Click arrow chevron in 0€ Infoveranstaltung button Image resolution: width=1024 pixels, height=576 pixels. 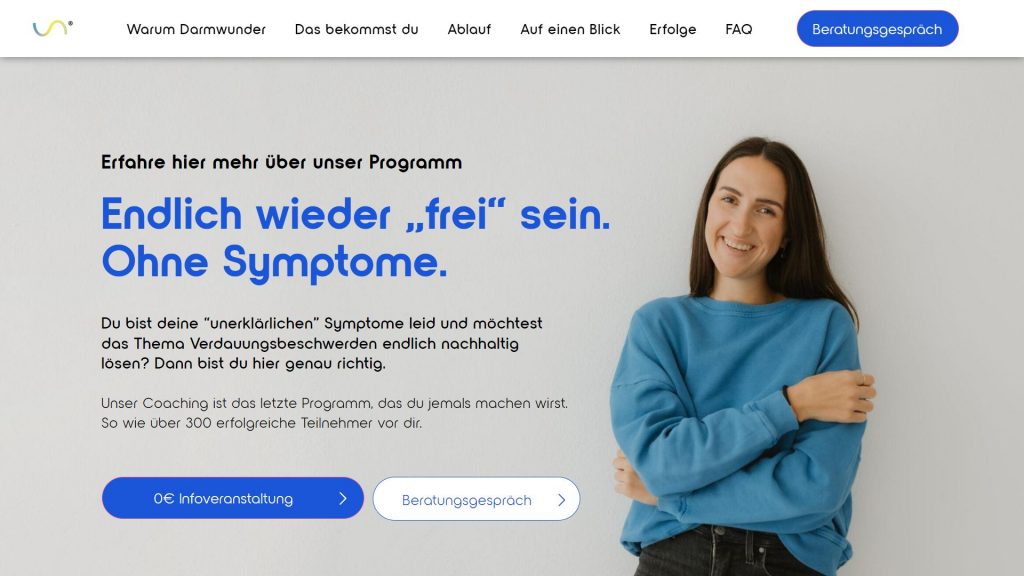pos(343,498)
